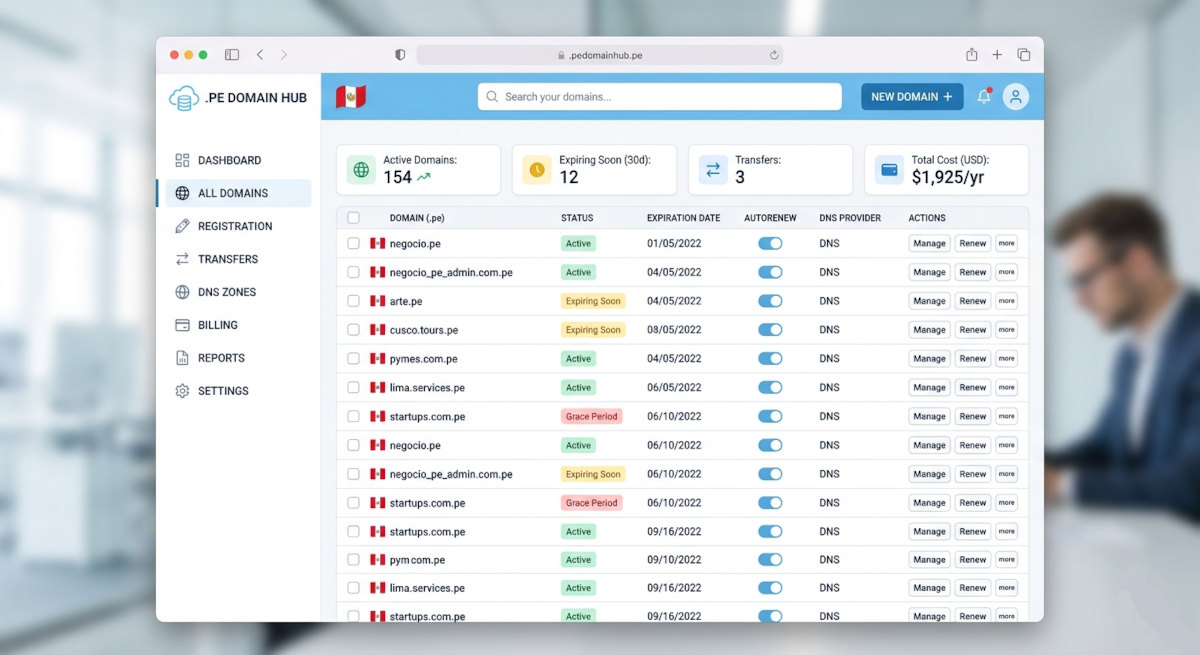The image size is (1200, 655).
Task: Open more for negocio_pe_admin.com.pe expiring 04/05/2022
Action: (x=1006, y=272)
